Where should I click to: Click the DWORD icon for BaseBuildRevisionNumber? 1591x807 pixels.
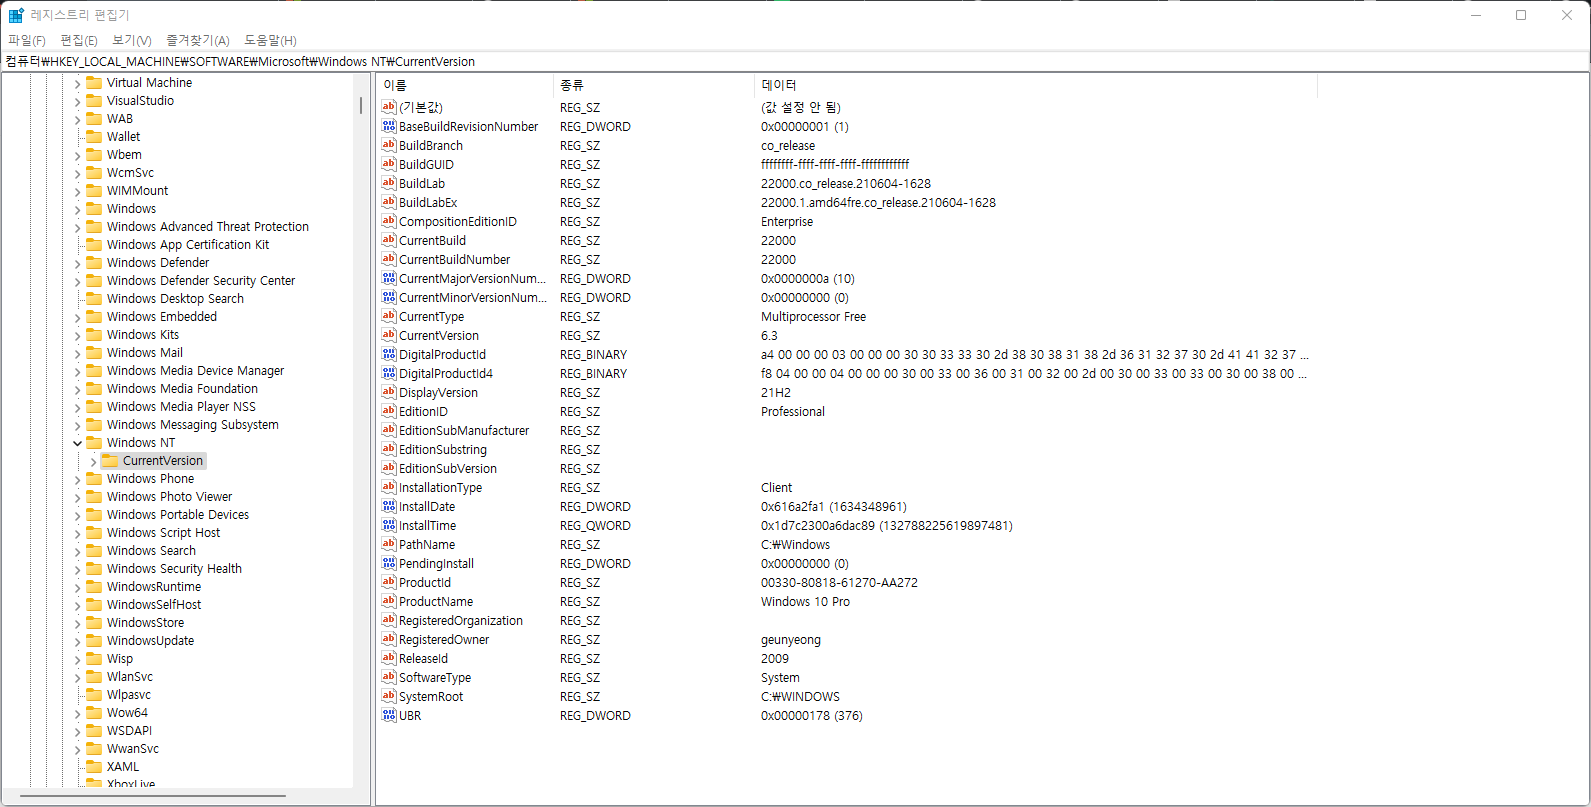point(389,126)
